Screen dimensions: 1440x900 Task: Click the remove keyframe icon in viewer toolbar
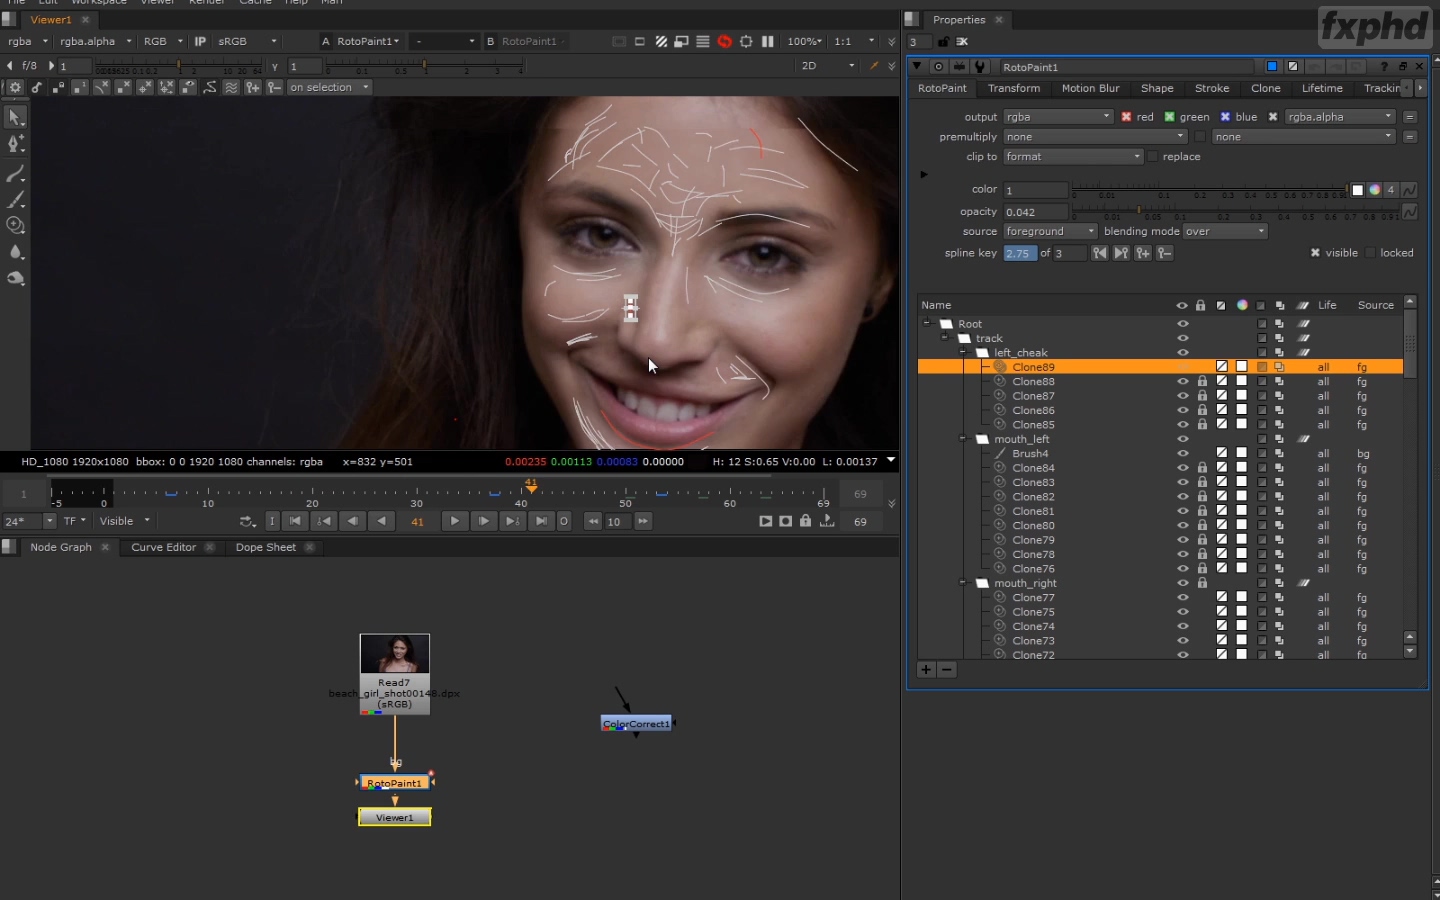274,88
